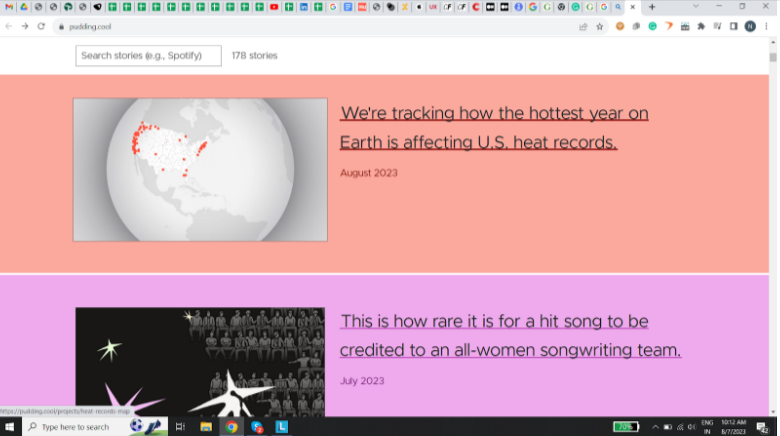Open Task View on the taskbar
780x436 pixels.
[x=180, y=427]
